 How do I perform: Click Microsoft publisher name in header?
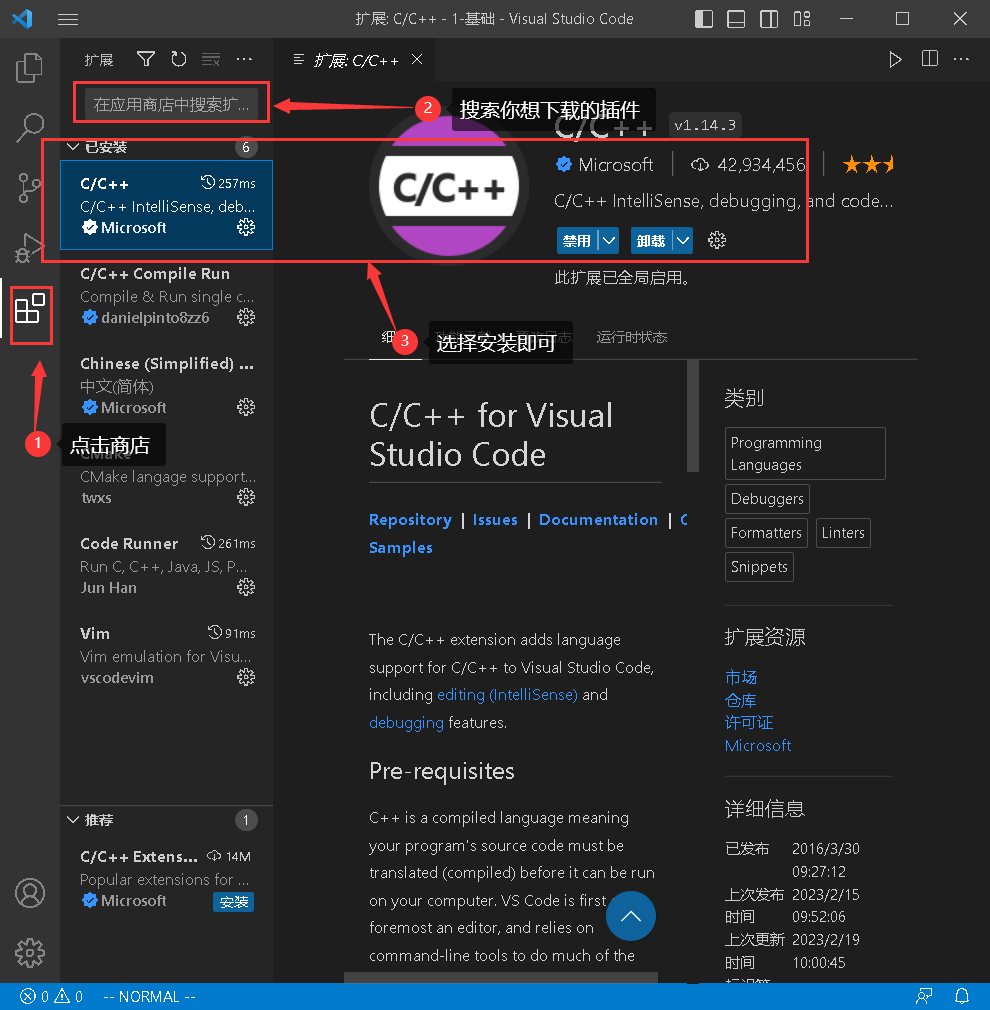tap(616, 165)
